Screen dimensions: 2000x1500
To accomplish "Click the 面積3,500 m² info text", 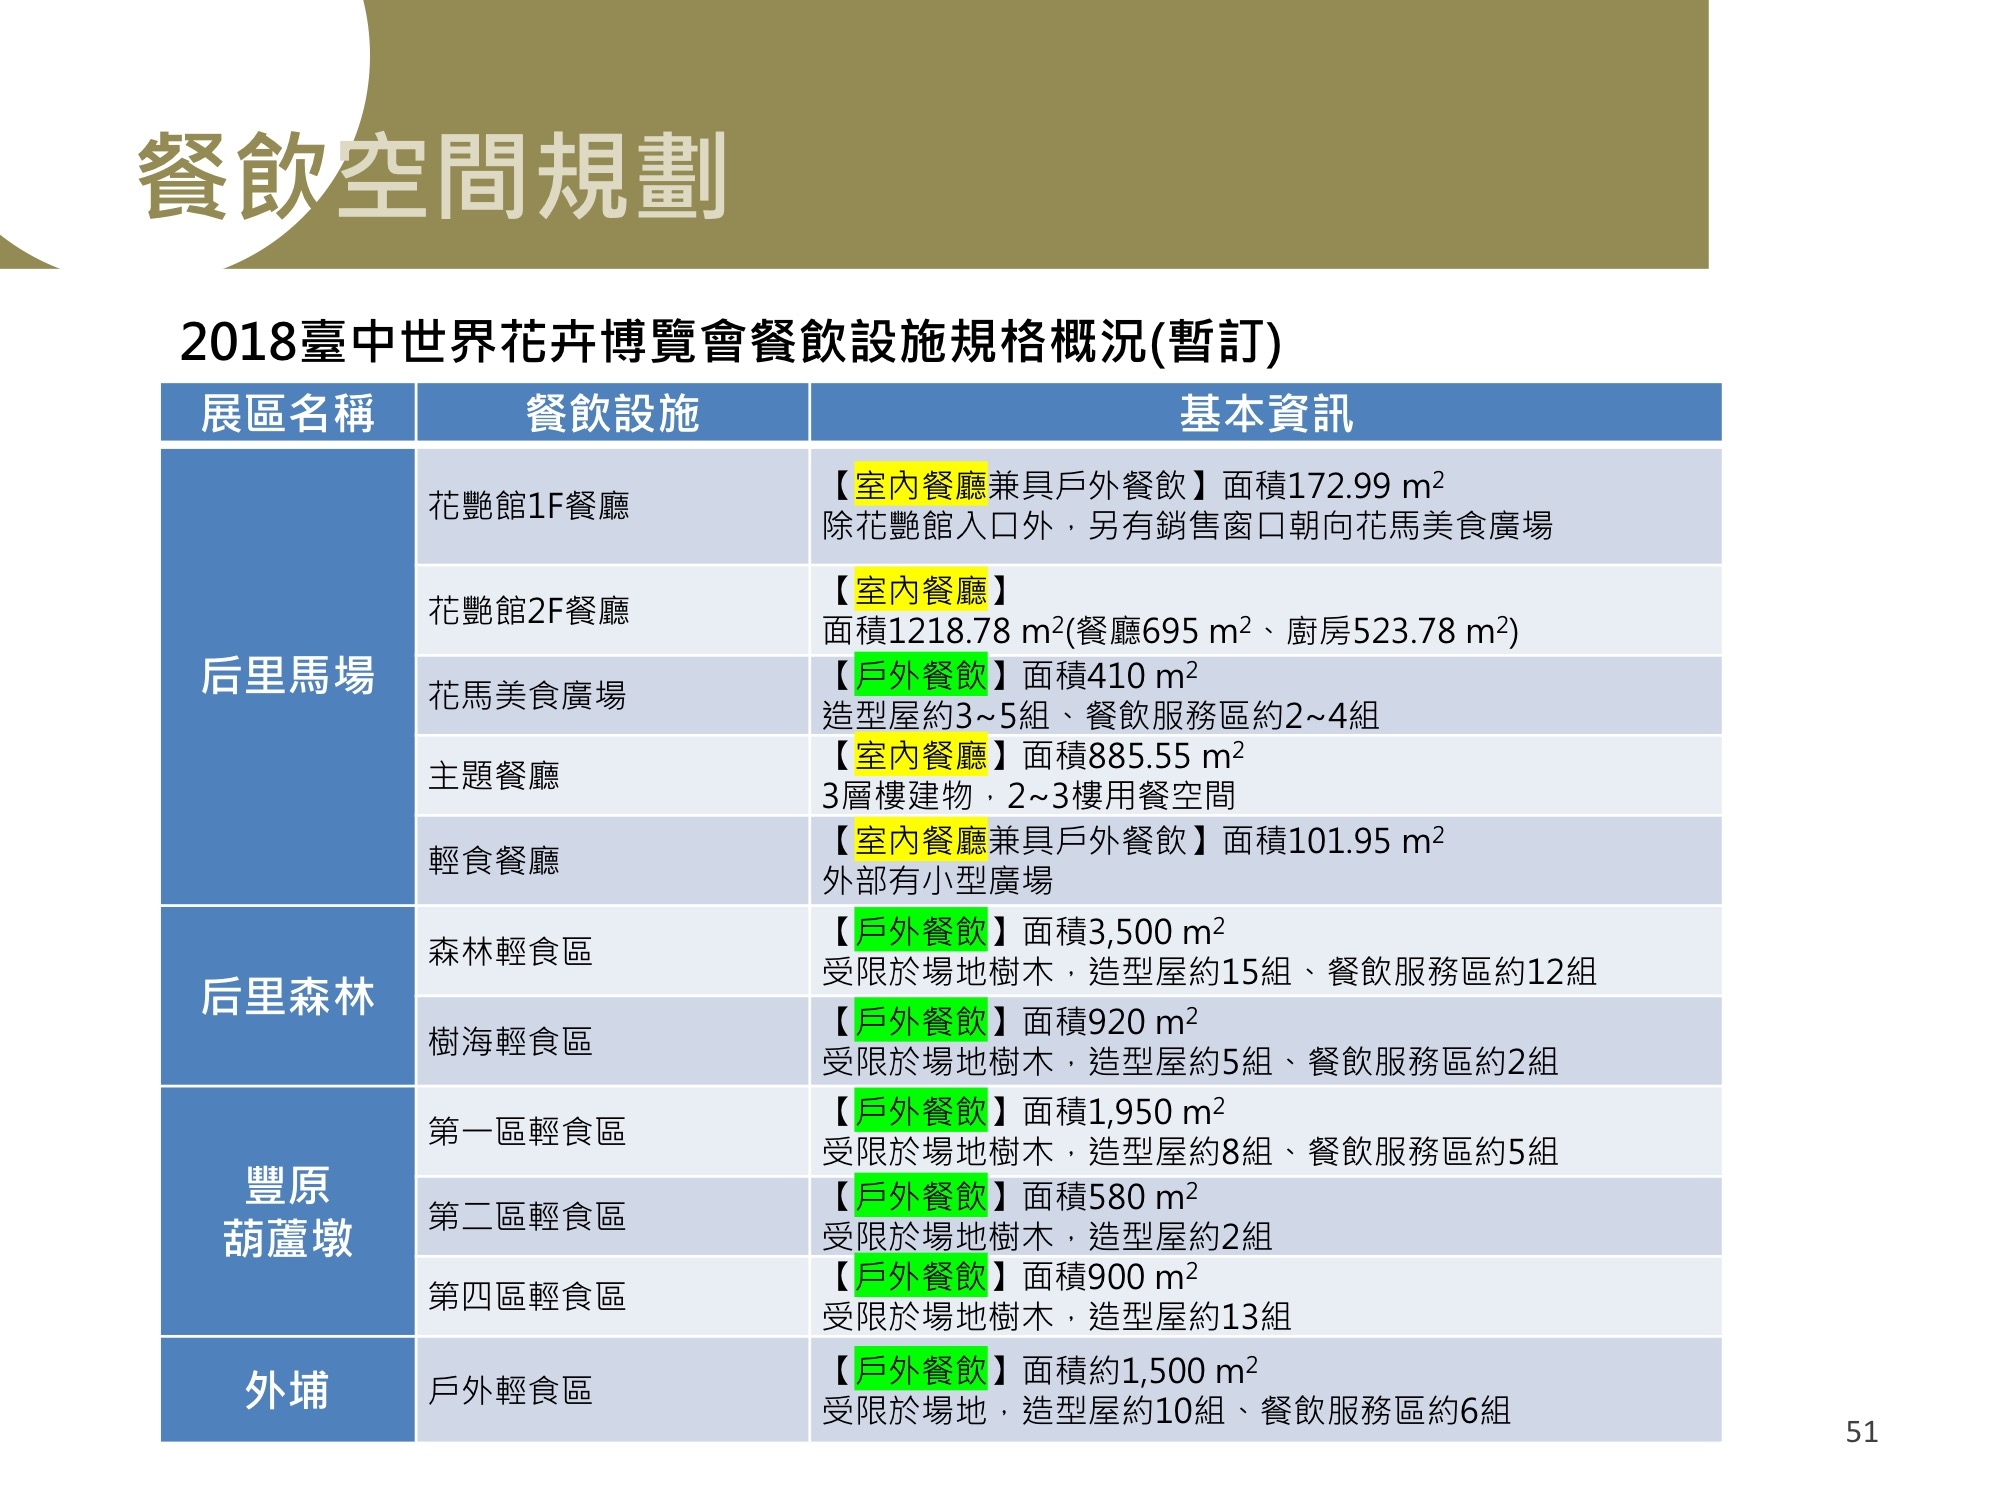I will (x=1123, y=932).
